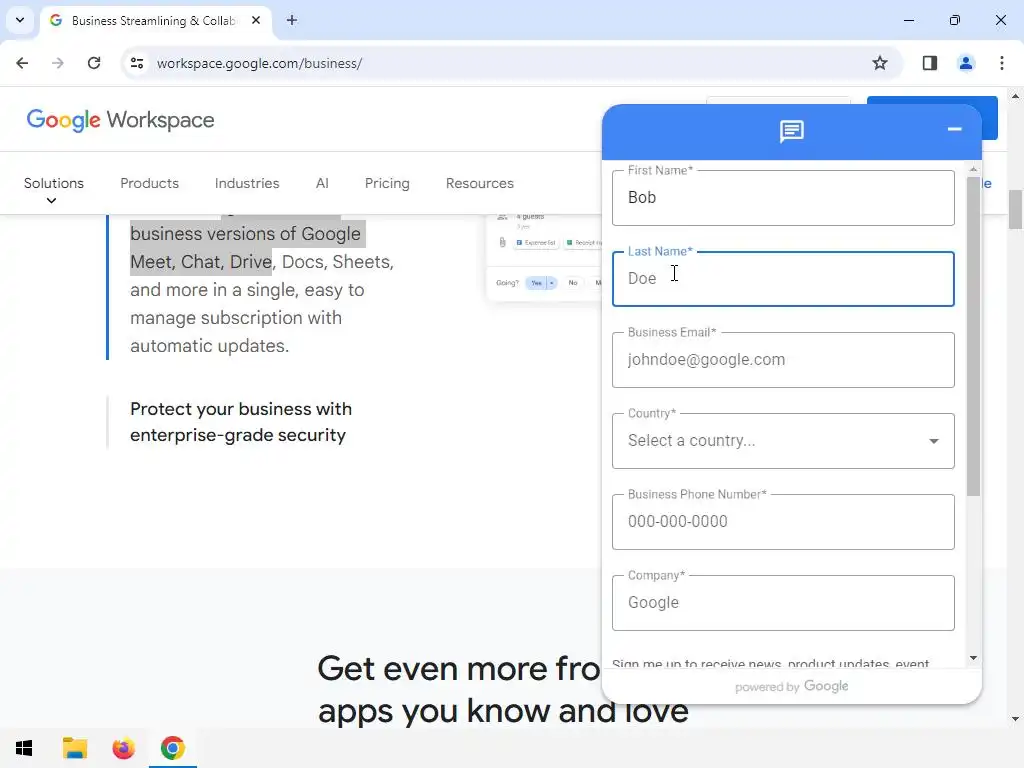Close the Business Streamlining tab
The height and width of the screenshot is (768, 1024).
coord(256,20)
